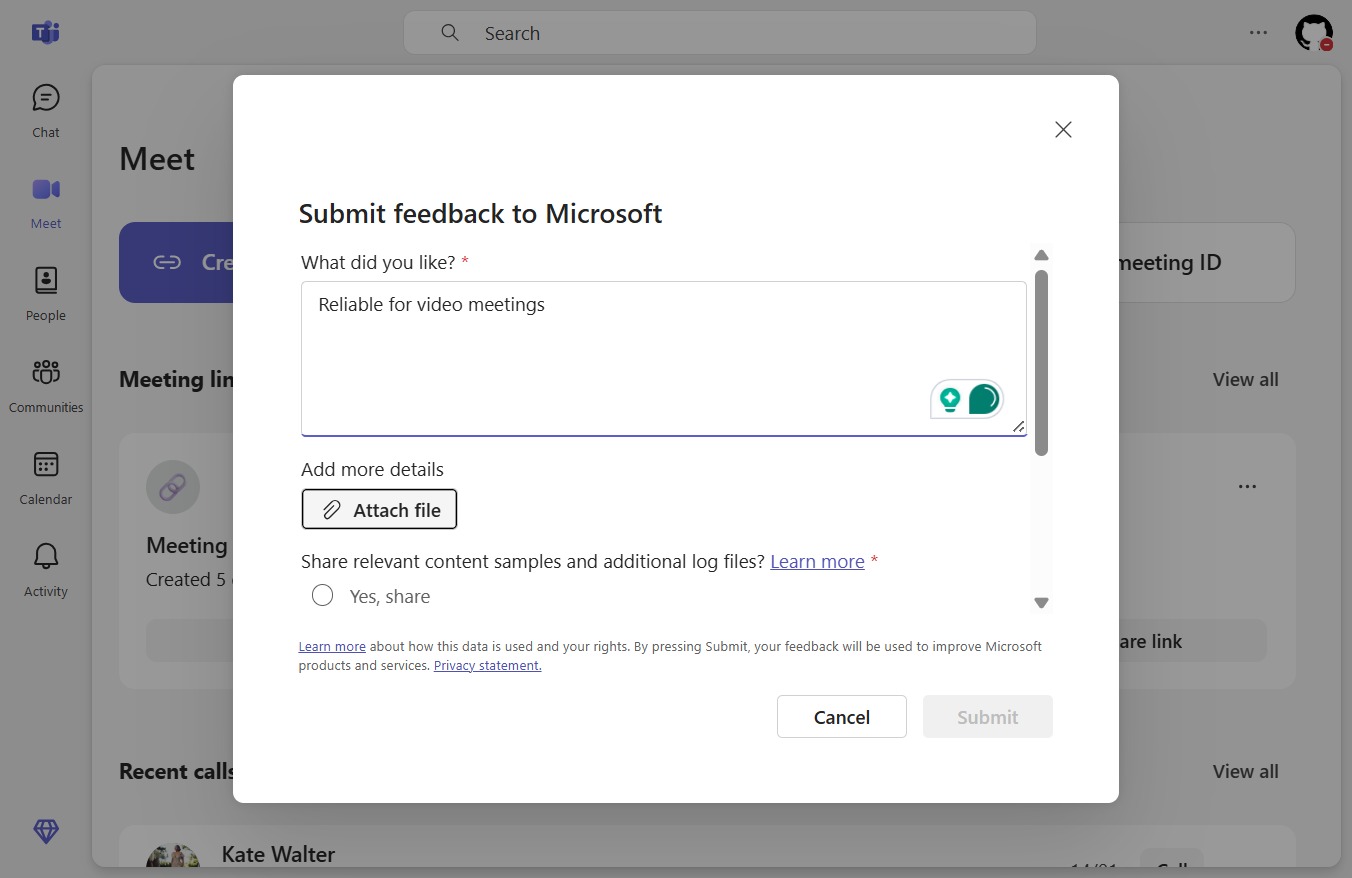Viewport: 1352px width, 878px height.
Task: Click the Meet page heading
Action: point(157,159)
